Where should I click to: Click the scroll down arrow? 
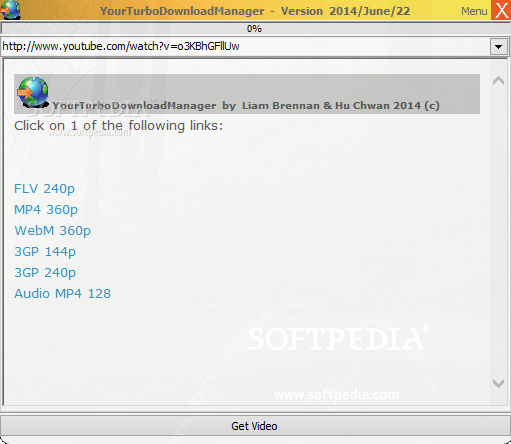coord(498,383)
